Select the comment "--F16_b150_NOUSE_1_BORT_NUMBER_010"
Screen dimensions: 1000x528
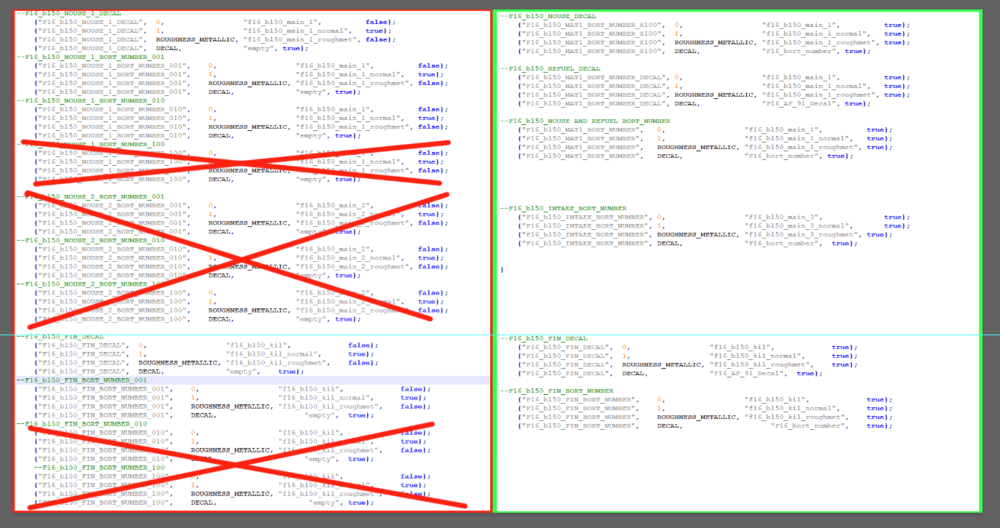pos(91,101)
